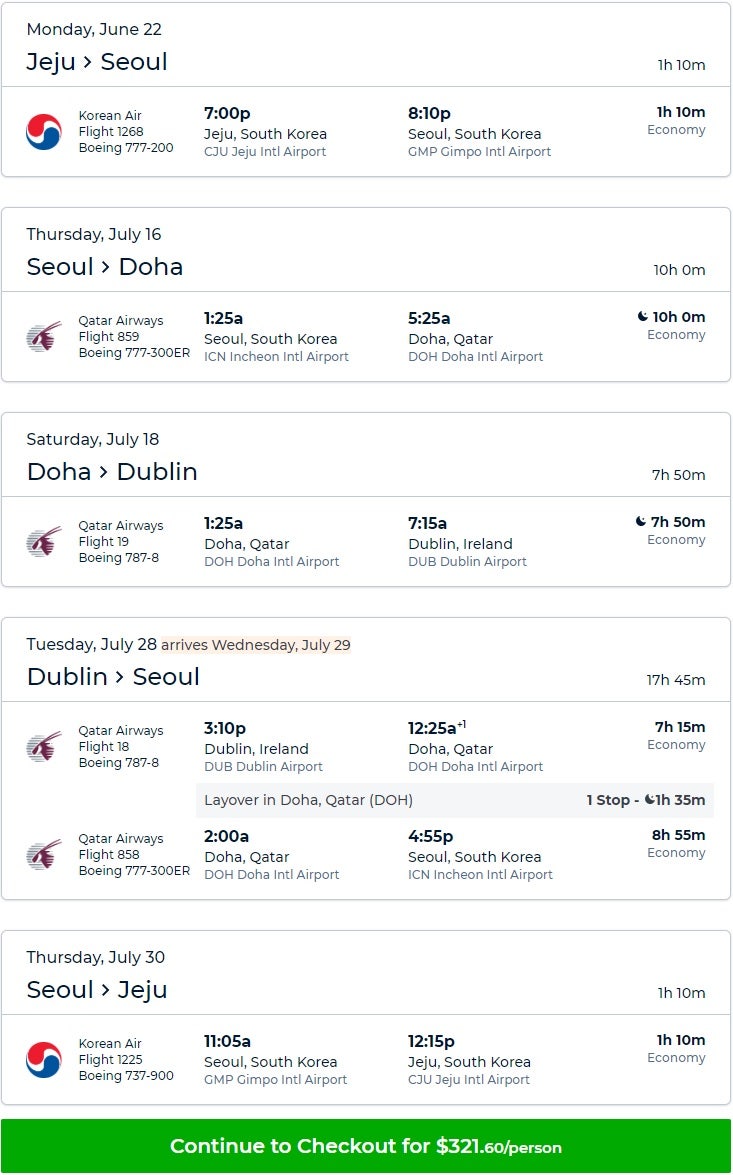This screenshot has width=733, height=1175.
Task: Open the Doha > Dublin flight heading
Action: (x=112, y=472)
